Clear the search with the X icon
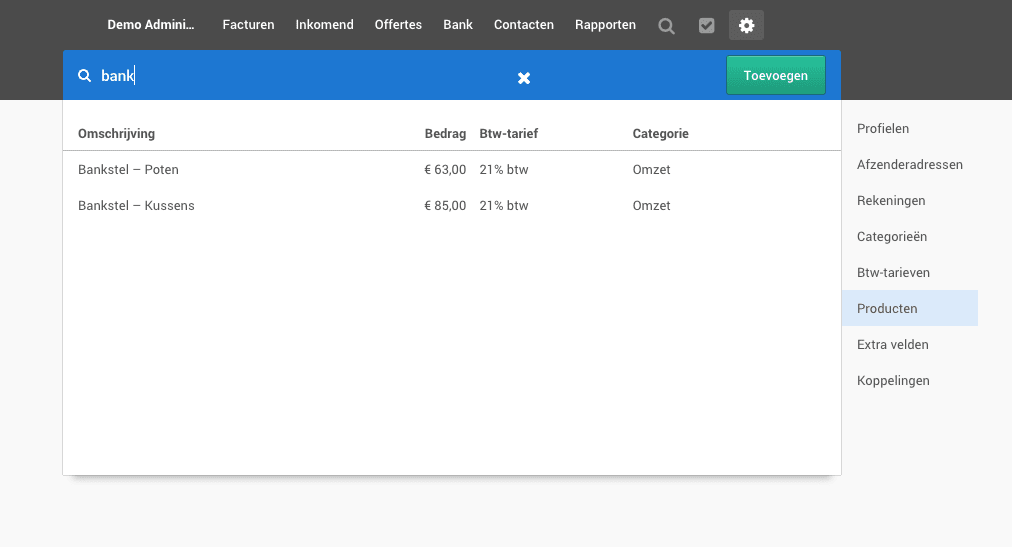The height and width of the screenshot is (547, 1012). point(524,78)
